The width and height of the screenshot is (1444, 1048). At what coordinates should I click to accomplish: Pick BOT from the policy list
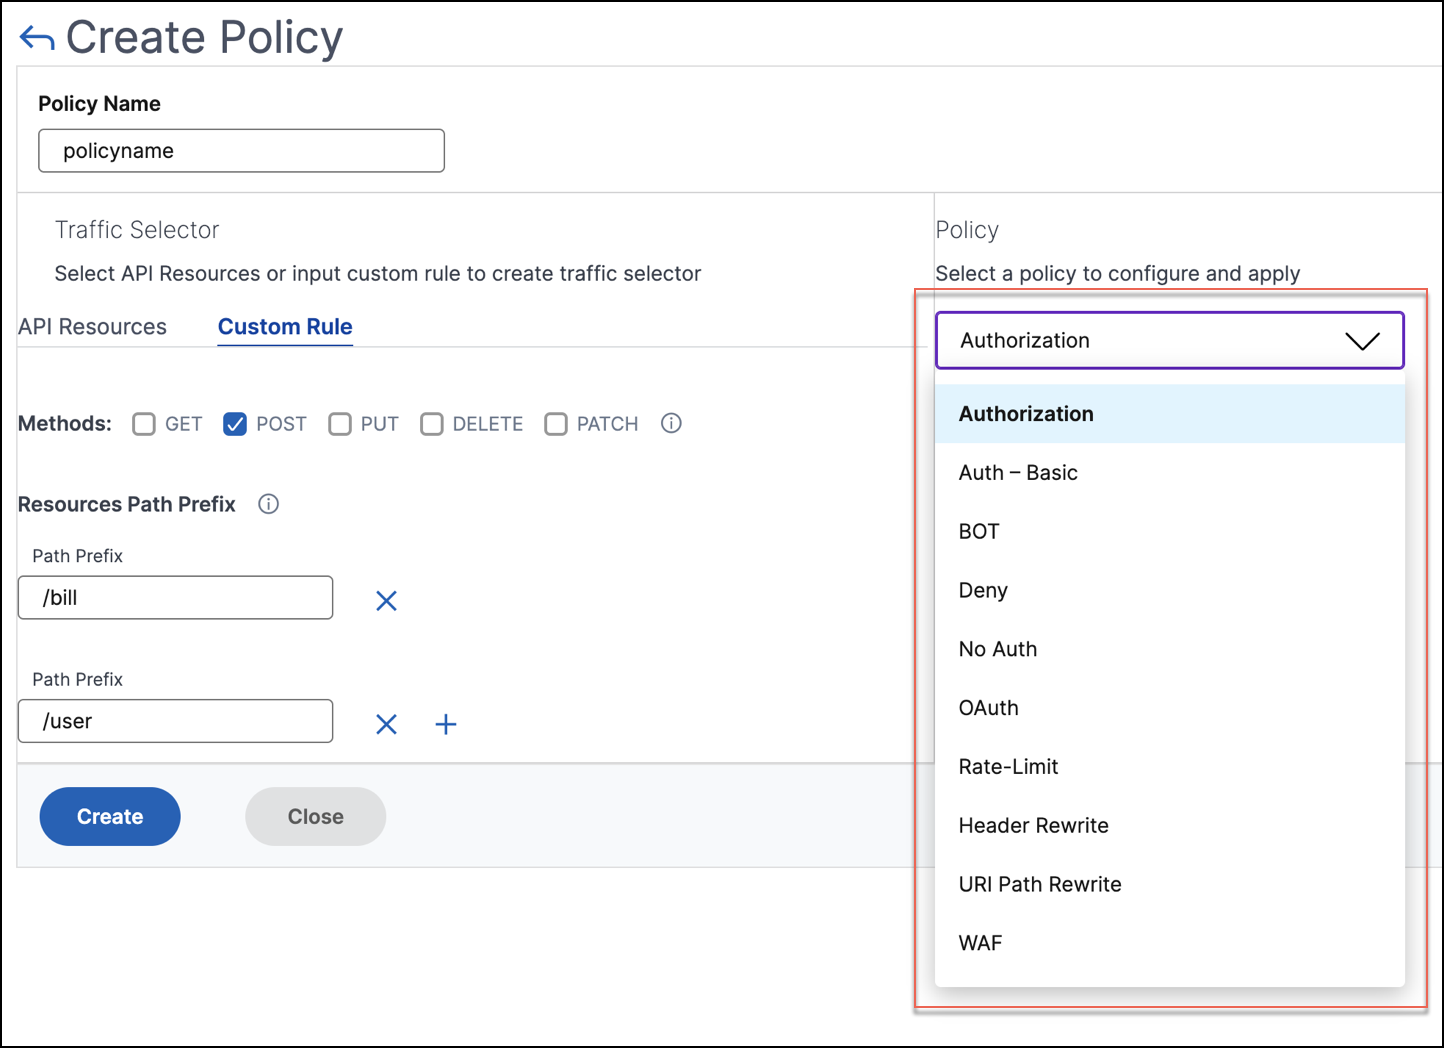pos(1170,532)
